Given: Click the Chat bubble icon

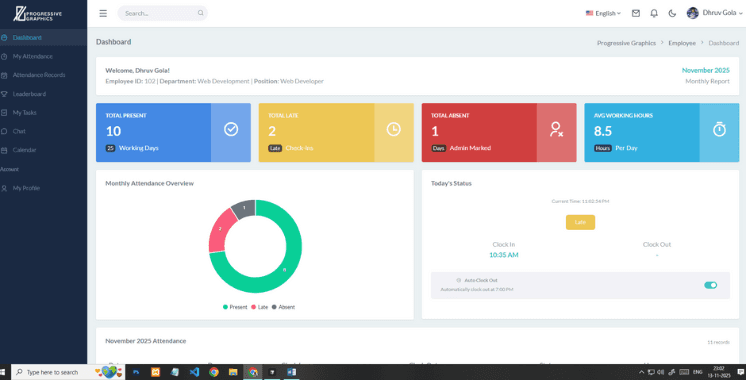Looking at the screenshot, I should click(4, 131).
